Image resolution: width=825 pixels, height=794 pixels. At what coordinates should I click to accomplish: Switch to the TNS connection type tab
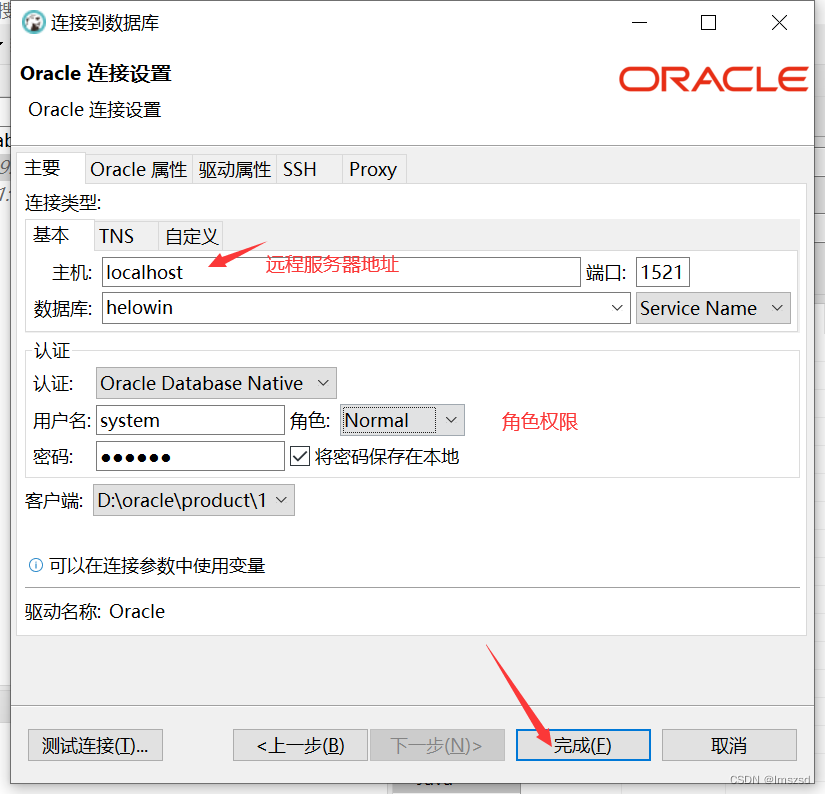pos(117,235)
